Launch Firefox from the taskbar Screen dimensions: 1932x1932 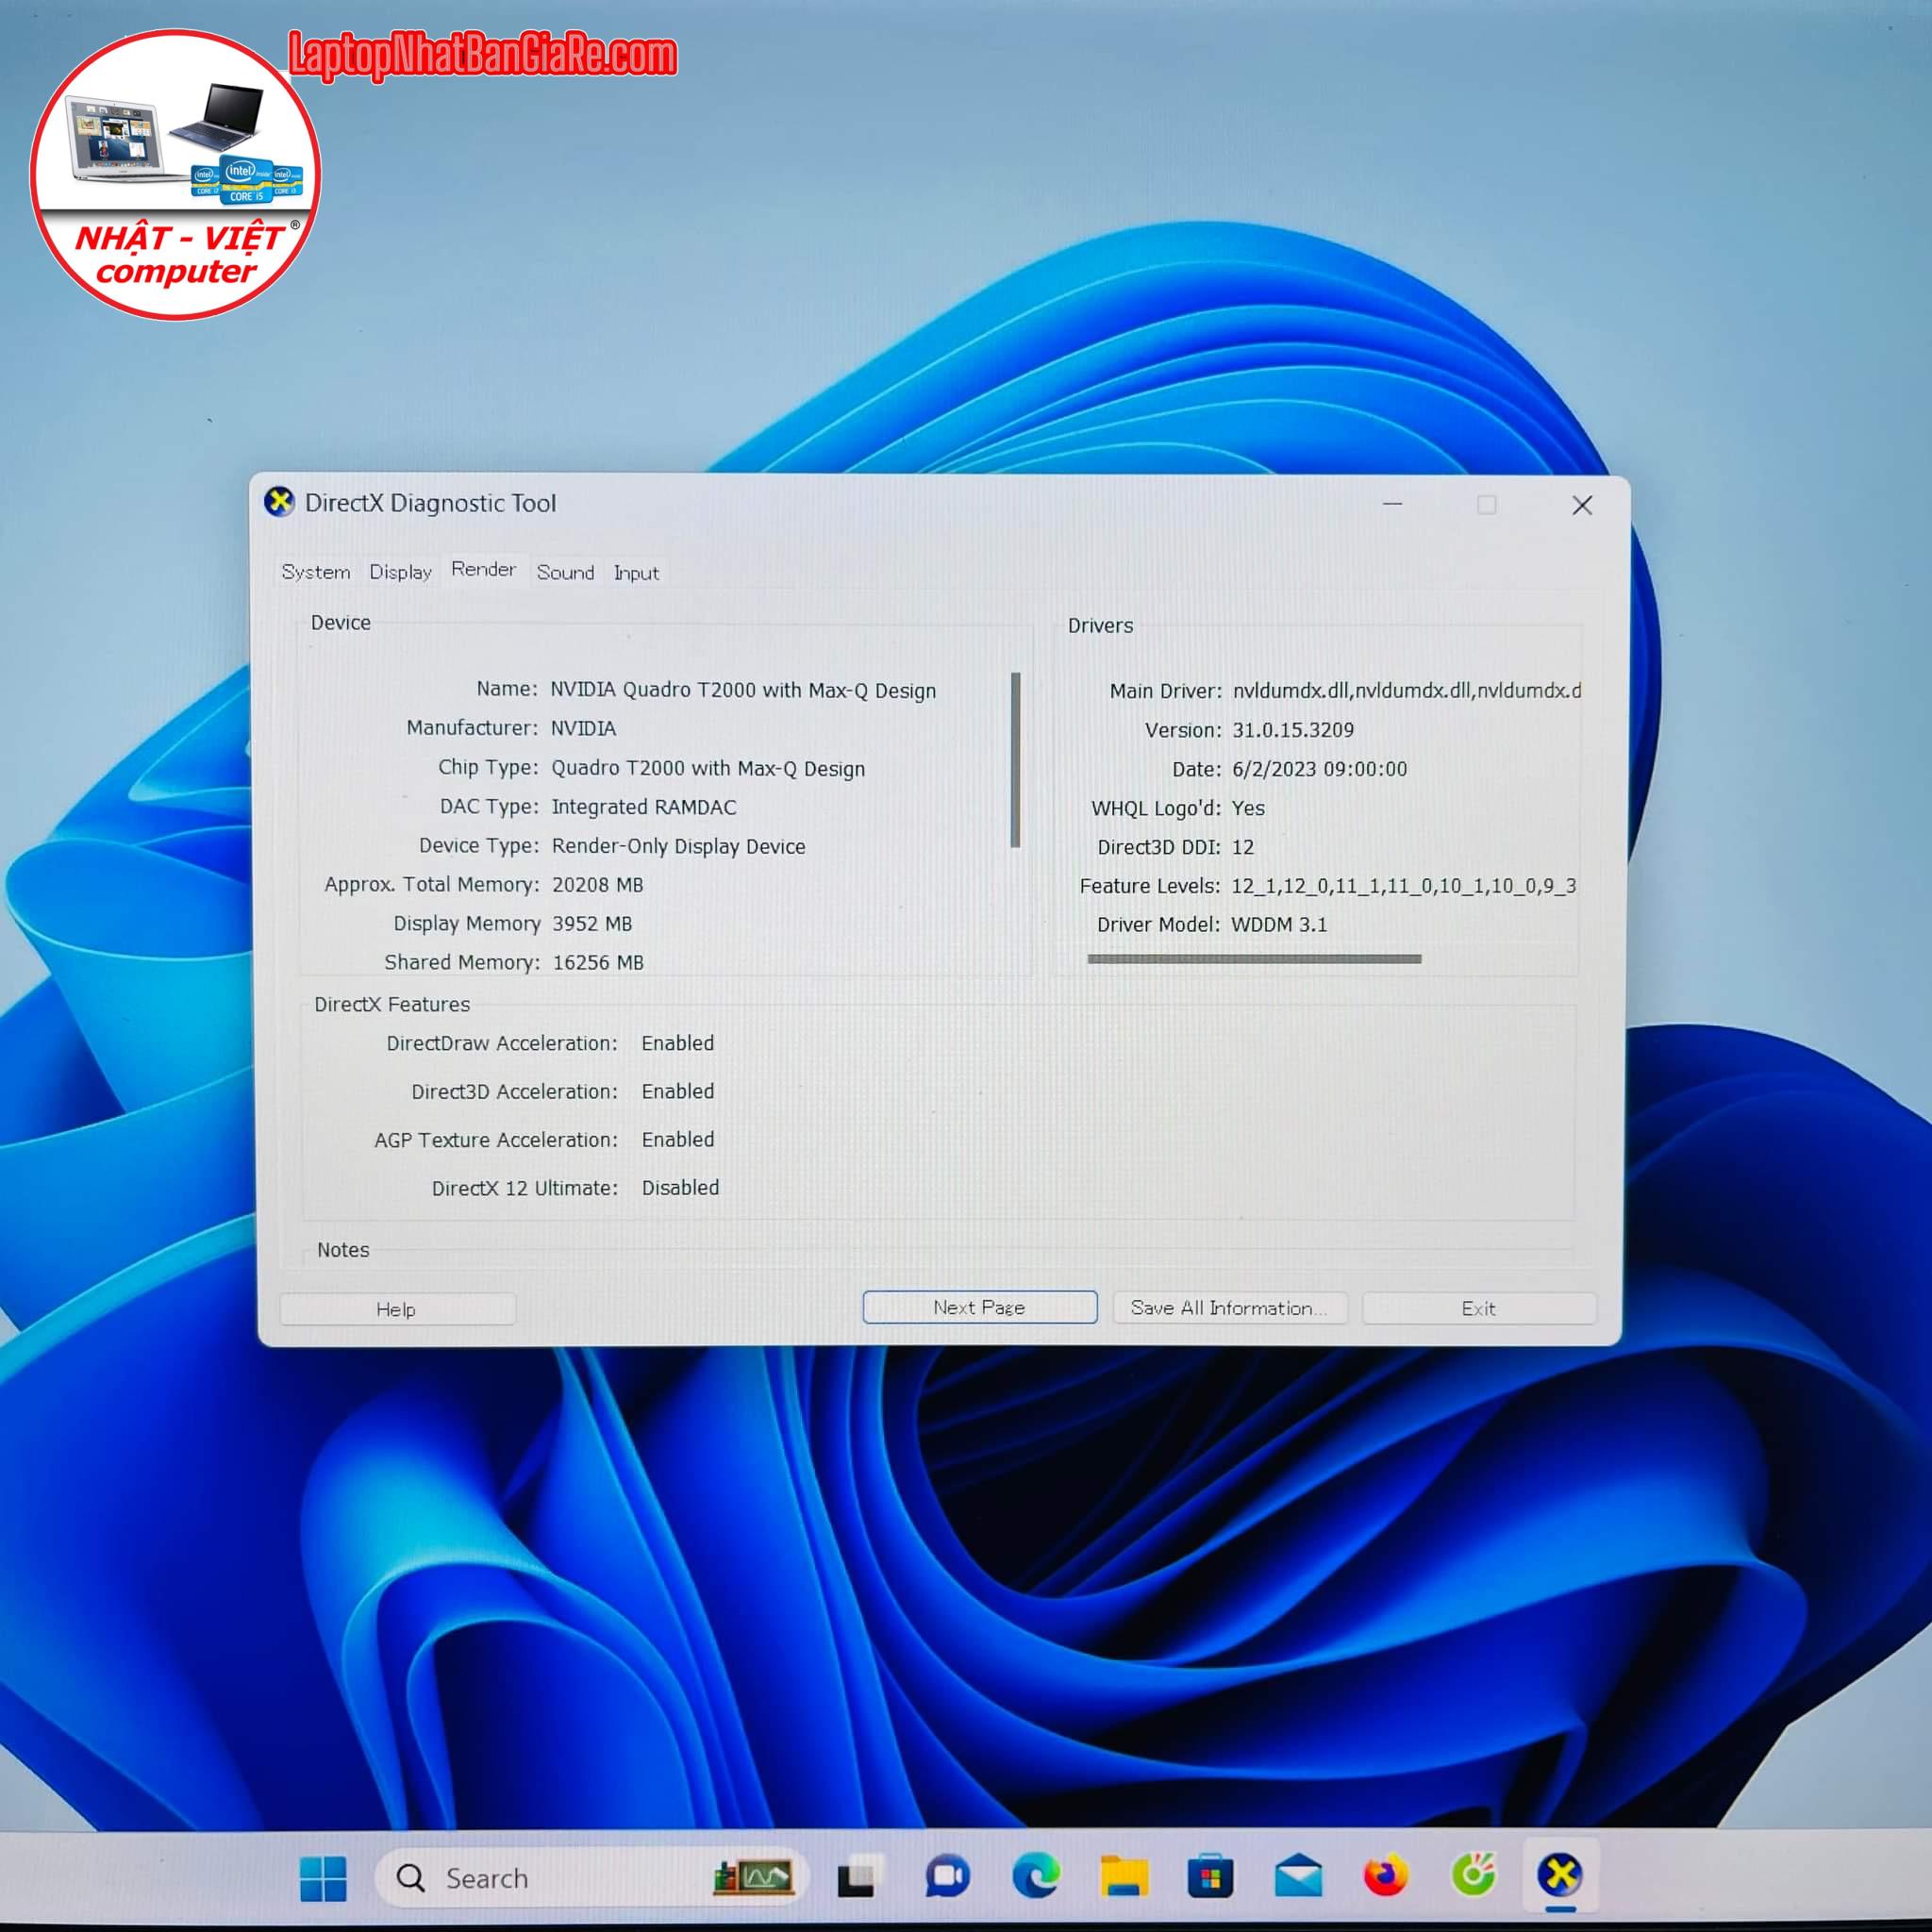coord(1385,1876)
